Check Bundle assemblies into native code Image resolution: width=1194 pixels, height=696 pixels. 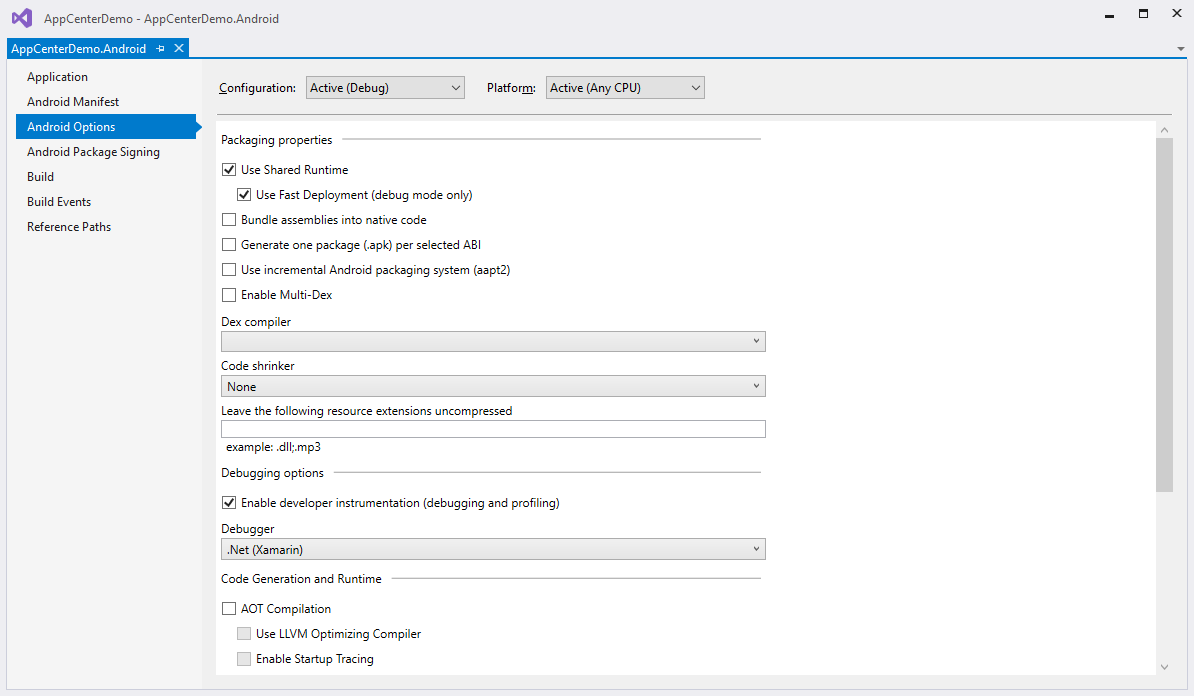coord(229,220)
